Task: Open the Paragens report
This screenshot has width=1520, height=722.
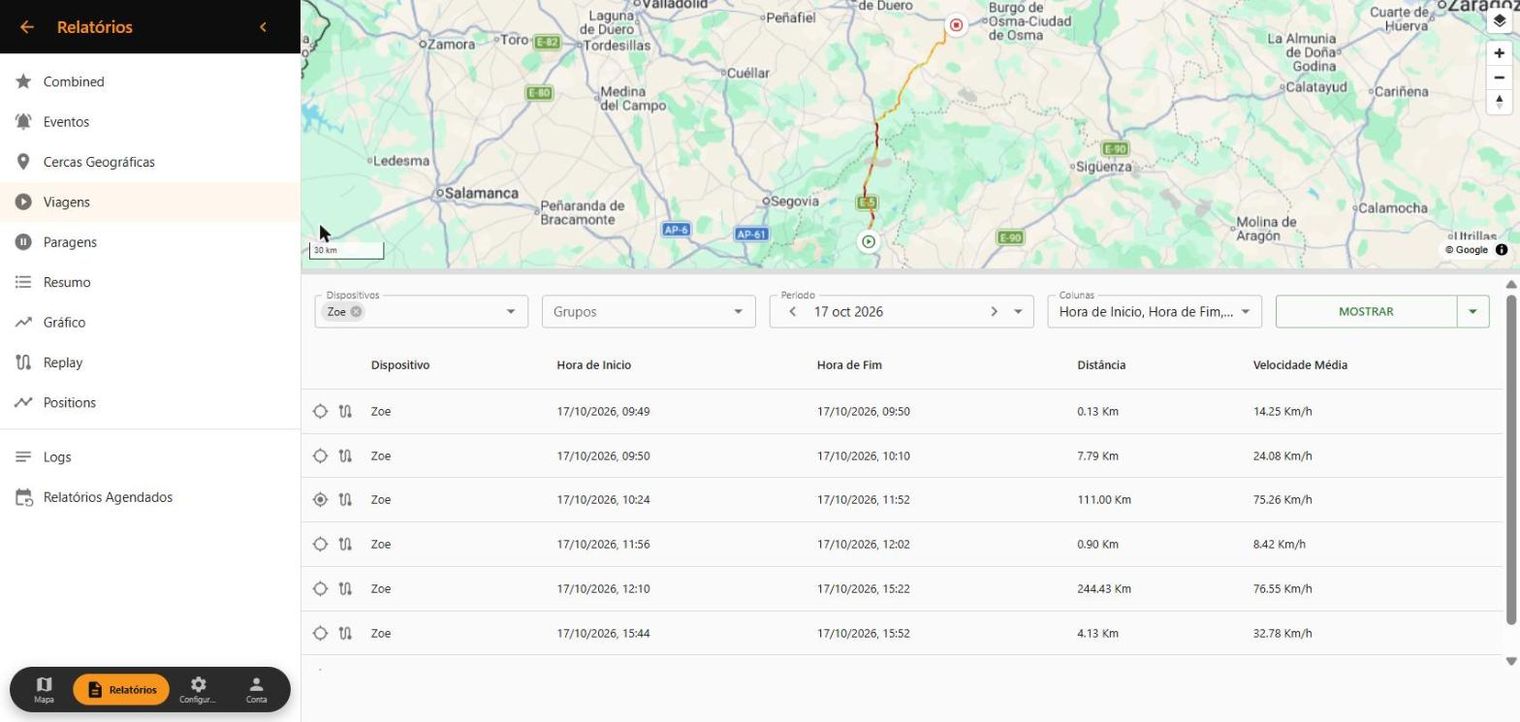Action: click(x=150, y=242)
